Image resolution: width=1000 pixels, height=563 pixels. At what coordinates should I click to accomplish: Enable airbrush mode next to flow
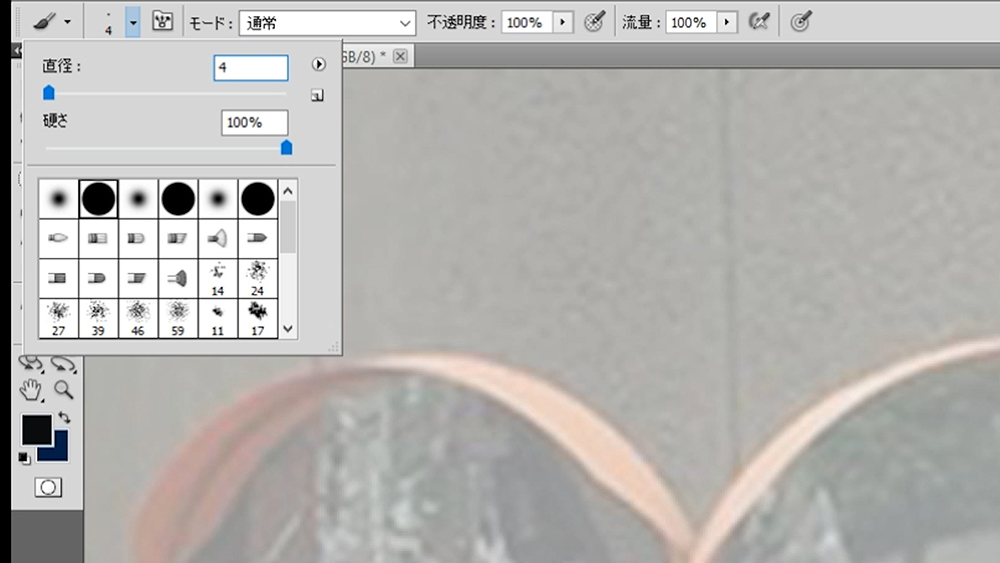click(759, 22)
